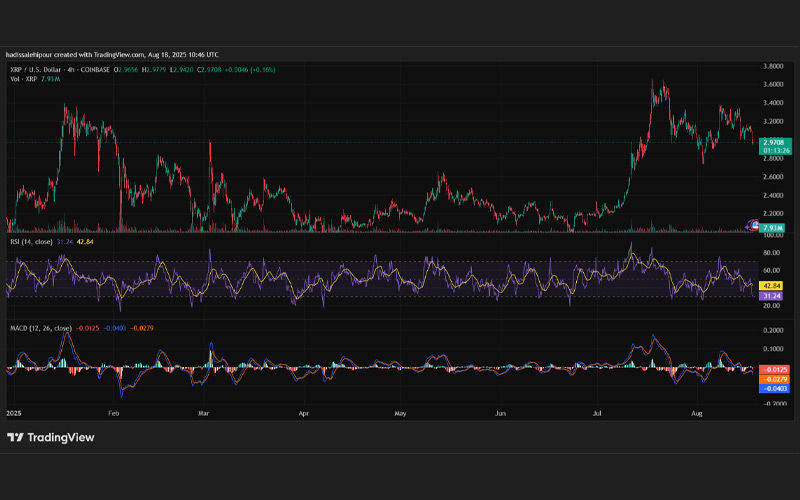Click the orange MACD label -0.0279

[x=774, y=379]
